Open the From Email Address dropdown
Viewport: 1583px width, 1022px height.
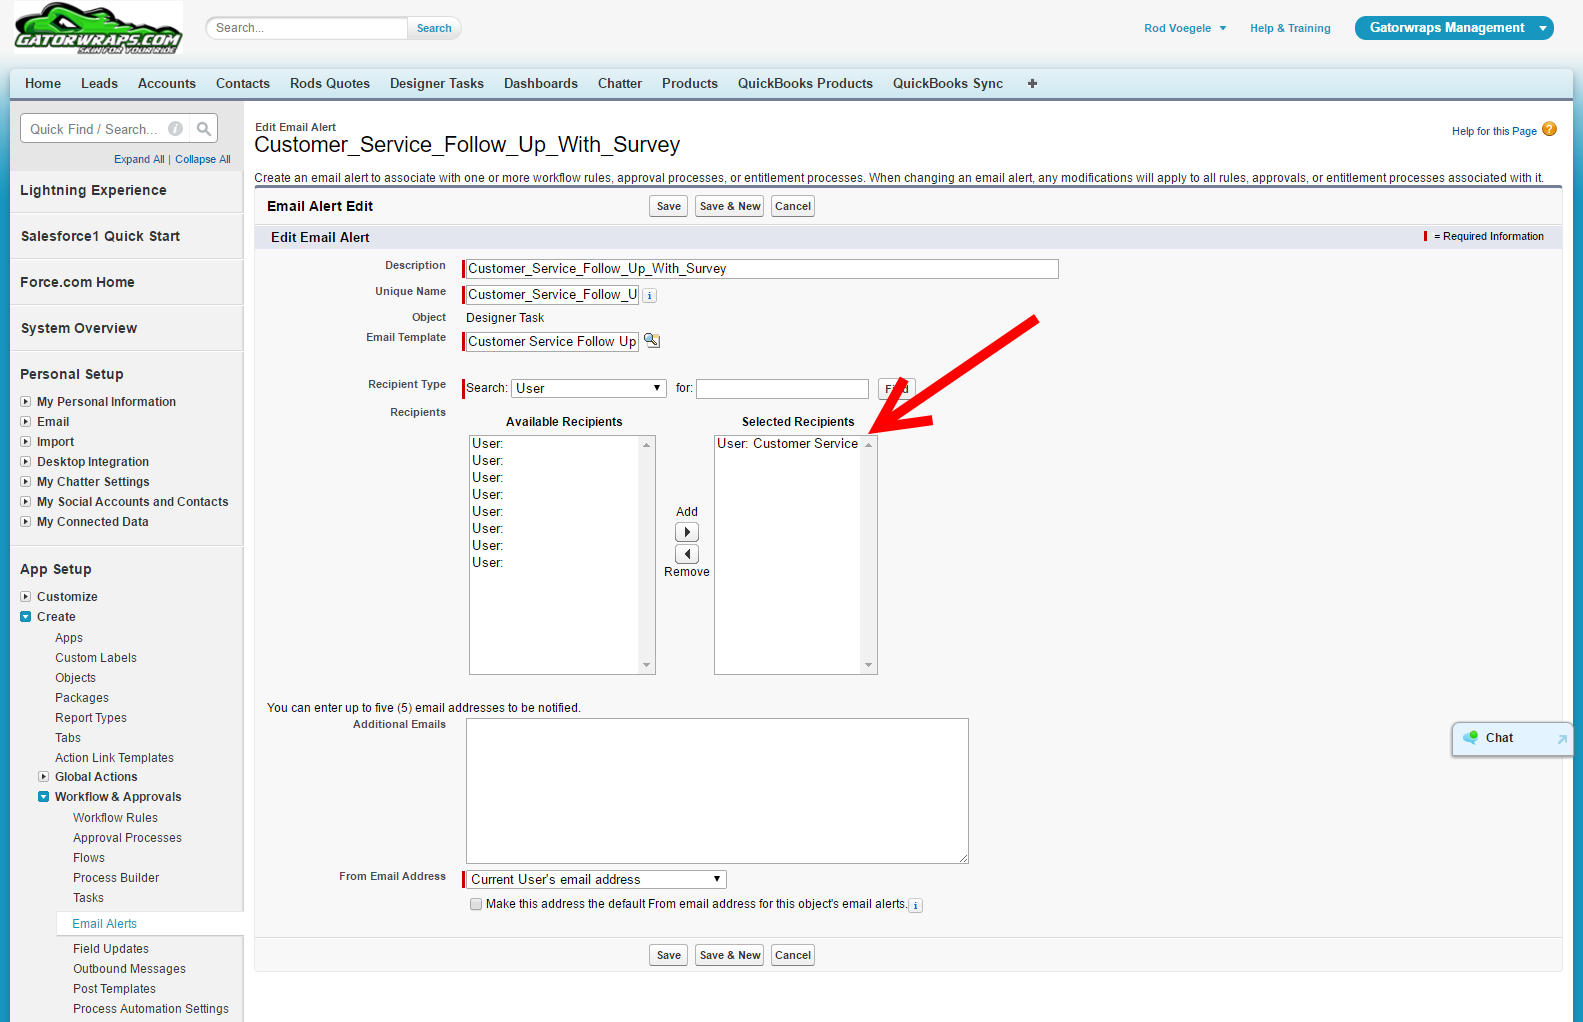pos(596,880)
